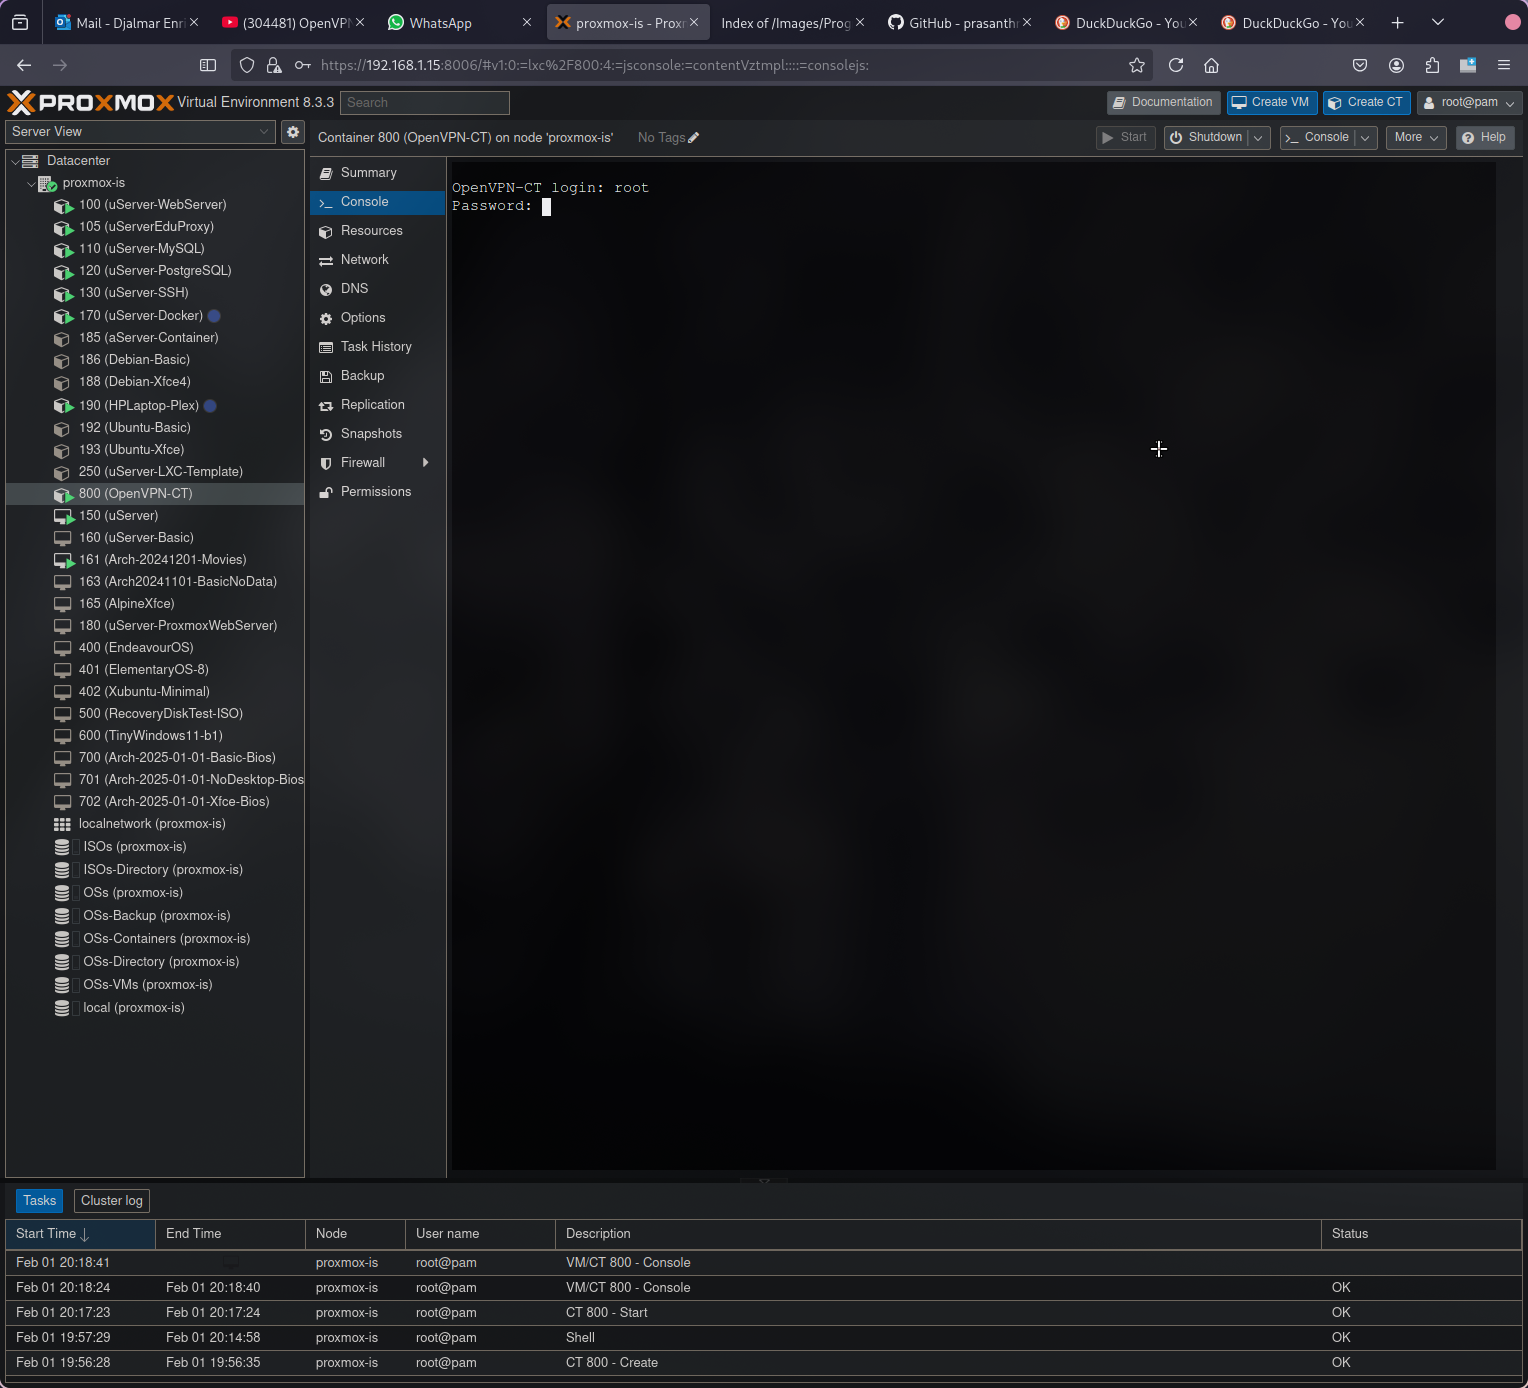Viewport: 1528px width, 1388px height.
Task: Click the Create VM button
Action: (x=1270, y=103)
